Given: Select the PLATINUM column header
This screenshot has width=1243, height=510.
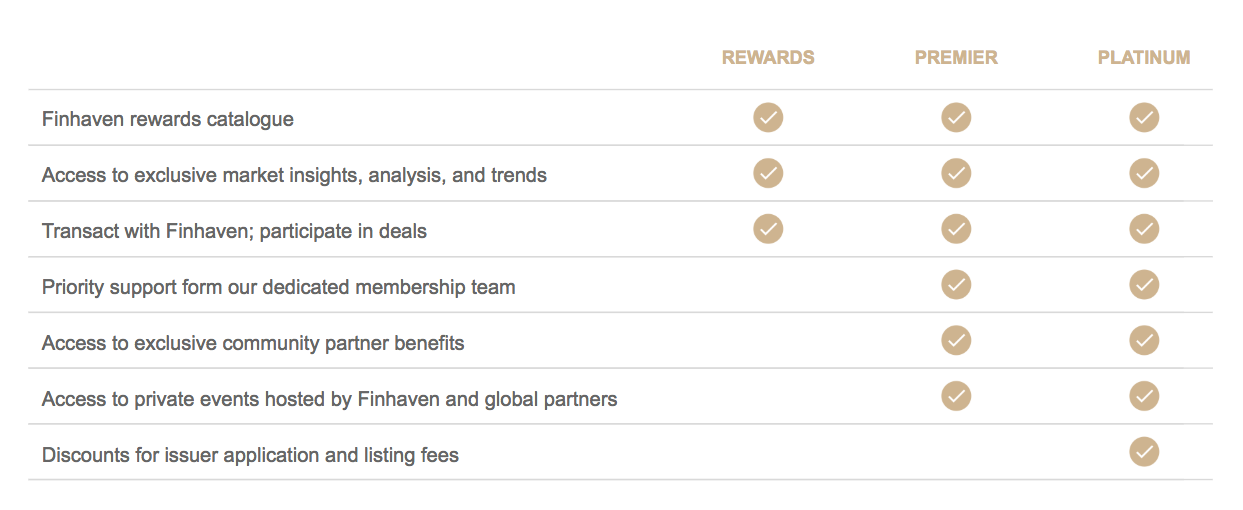Looking at the screenshot, I should pos(1144,58).
